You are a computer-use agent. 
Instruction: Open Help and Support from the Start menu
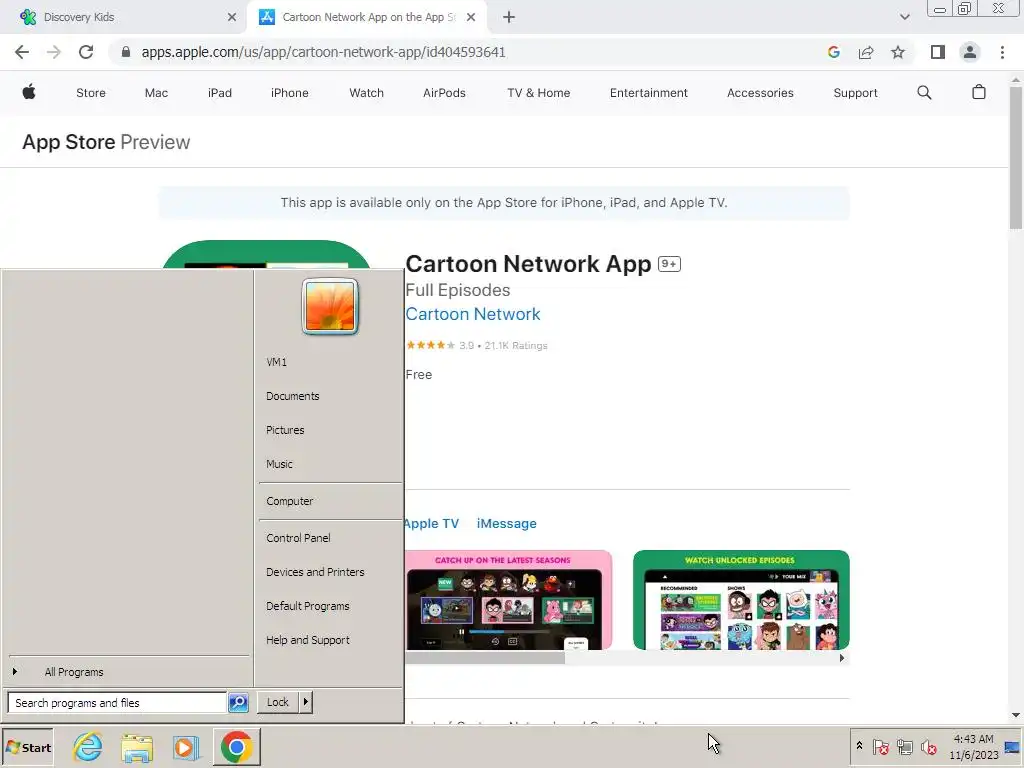click(308, 640)
